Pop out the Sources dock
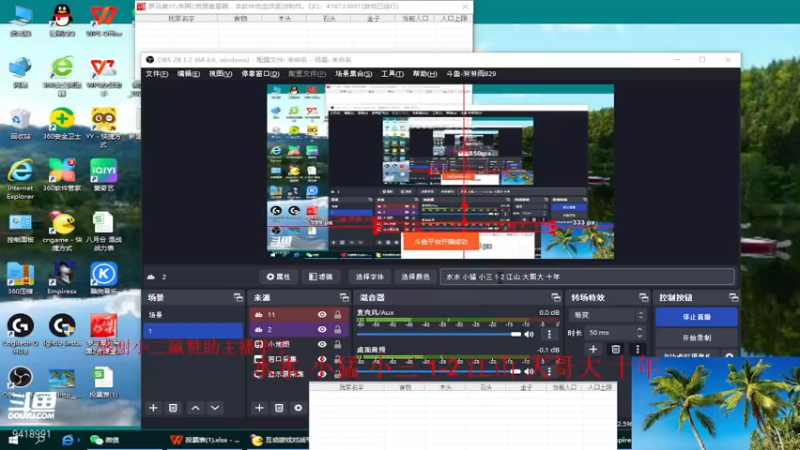Image resolution: width=800 pixels, height=450 pixels. click(x=344, y=297)
